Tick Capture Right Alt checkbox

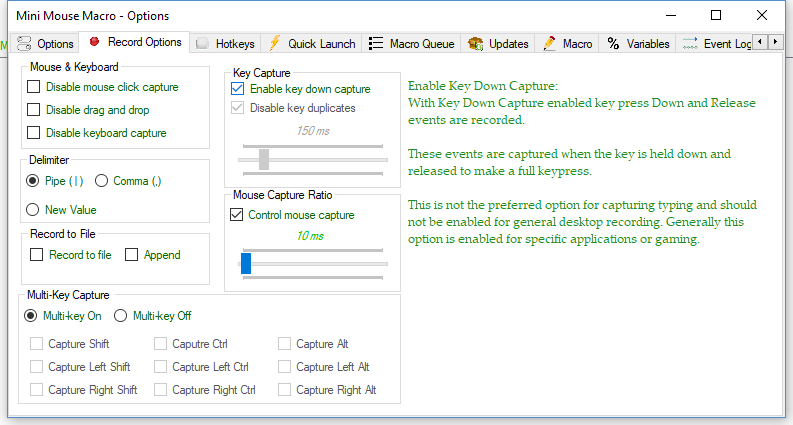284,390
